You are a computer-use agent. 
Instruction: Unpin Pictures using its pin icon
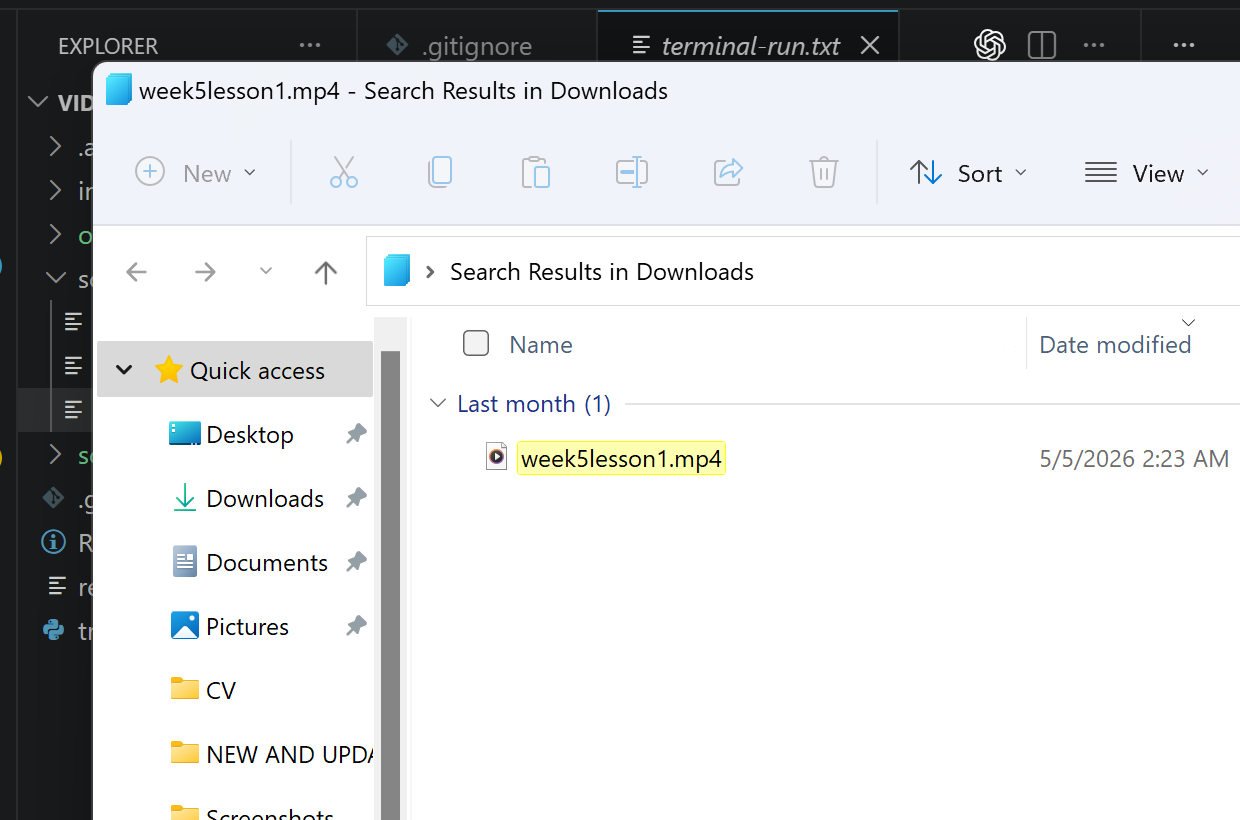356,627
